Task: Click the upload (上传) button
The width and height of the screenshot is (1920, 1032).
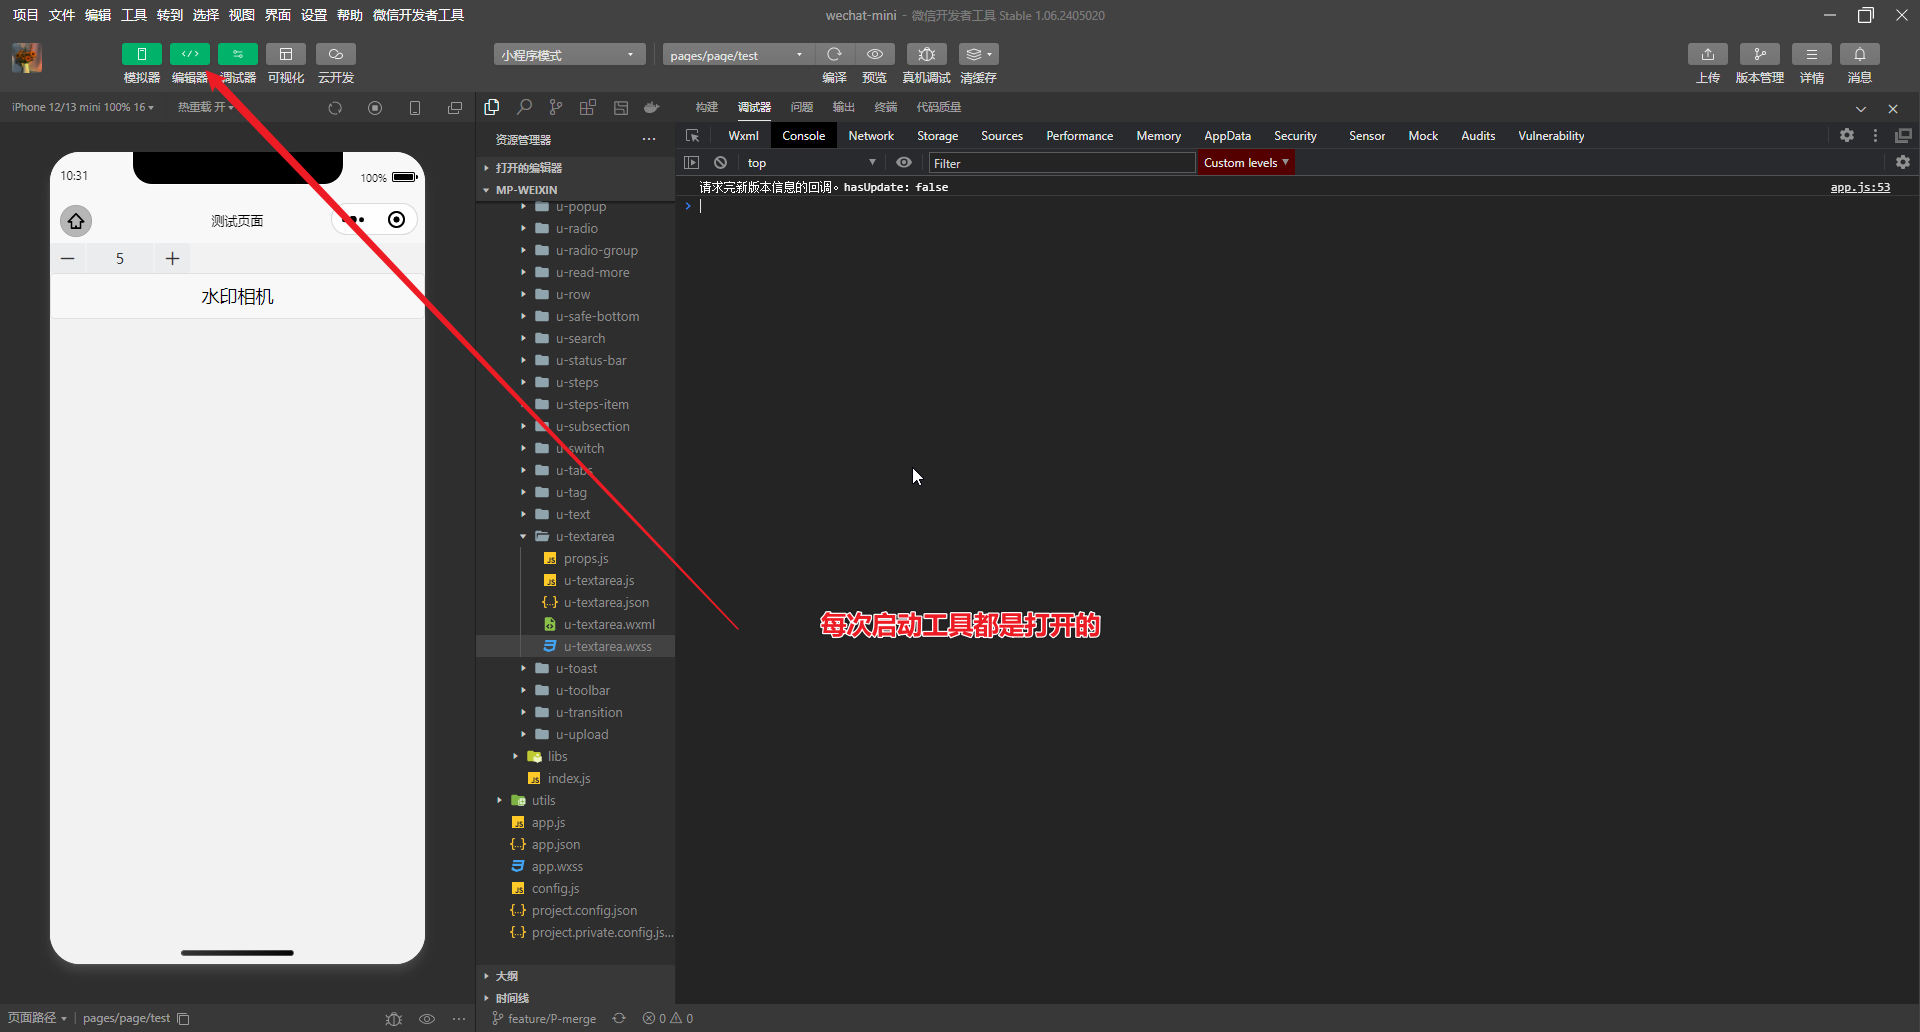Action: click(x=1708, y=54)
